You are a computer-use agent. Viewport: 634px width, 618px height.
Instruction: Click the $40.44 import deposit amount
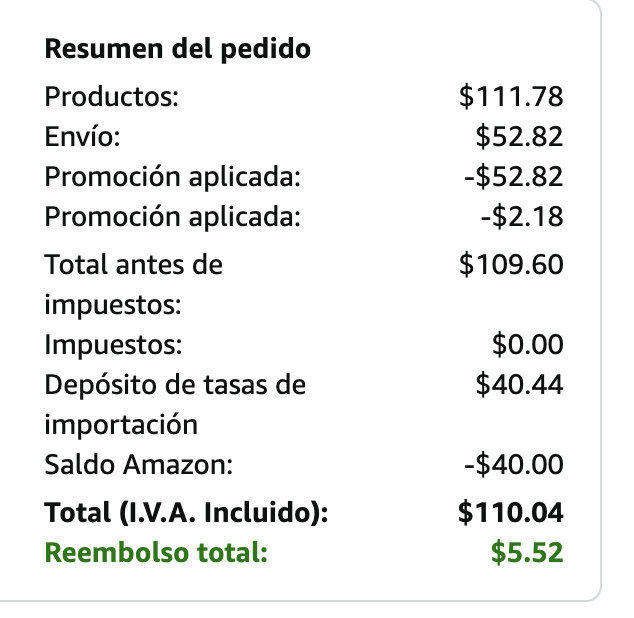[519, 384]
